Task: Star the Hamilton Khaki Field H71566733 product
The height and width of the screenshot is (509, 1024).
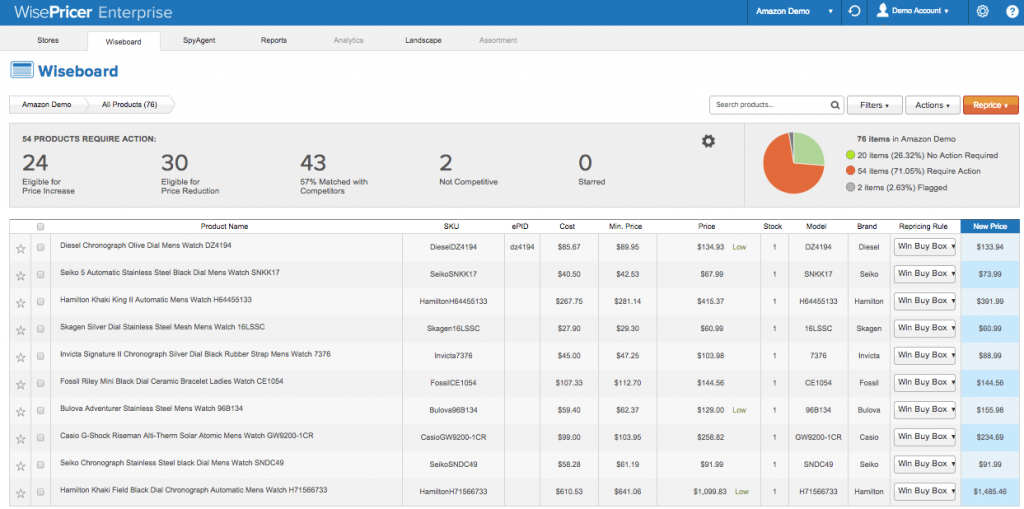Action: click(x=20, y=493)
